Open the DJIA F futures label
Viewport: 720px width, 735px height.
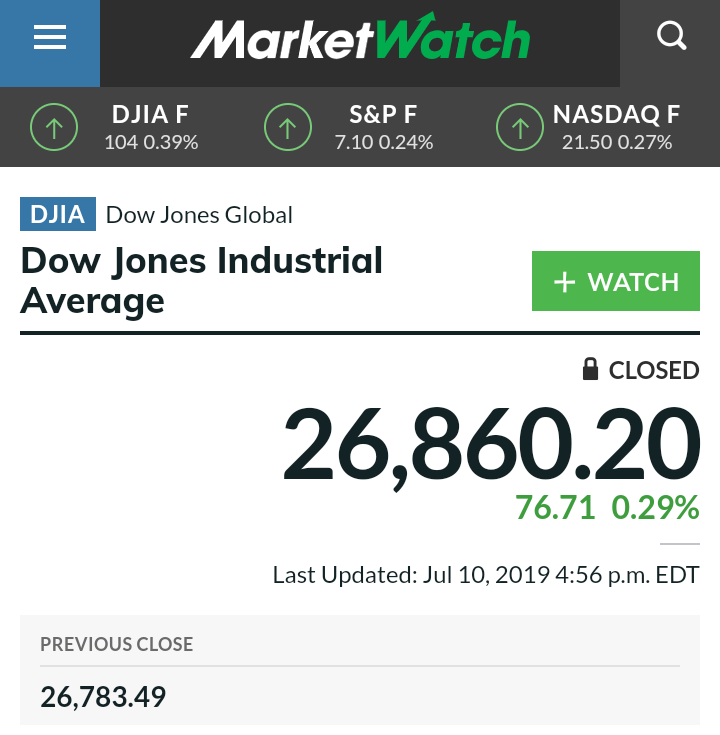point(150,114)
